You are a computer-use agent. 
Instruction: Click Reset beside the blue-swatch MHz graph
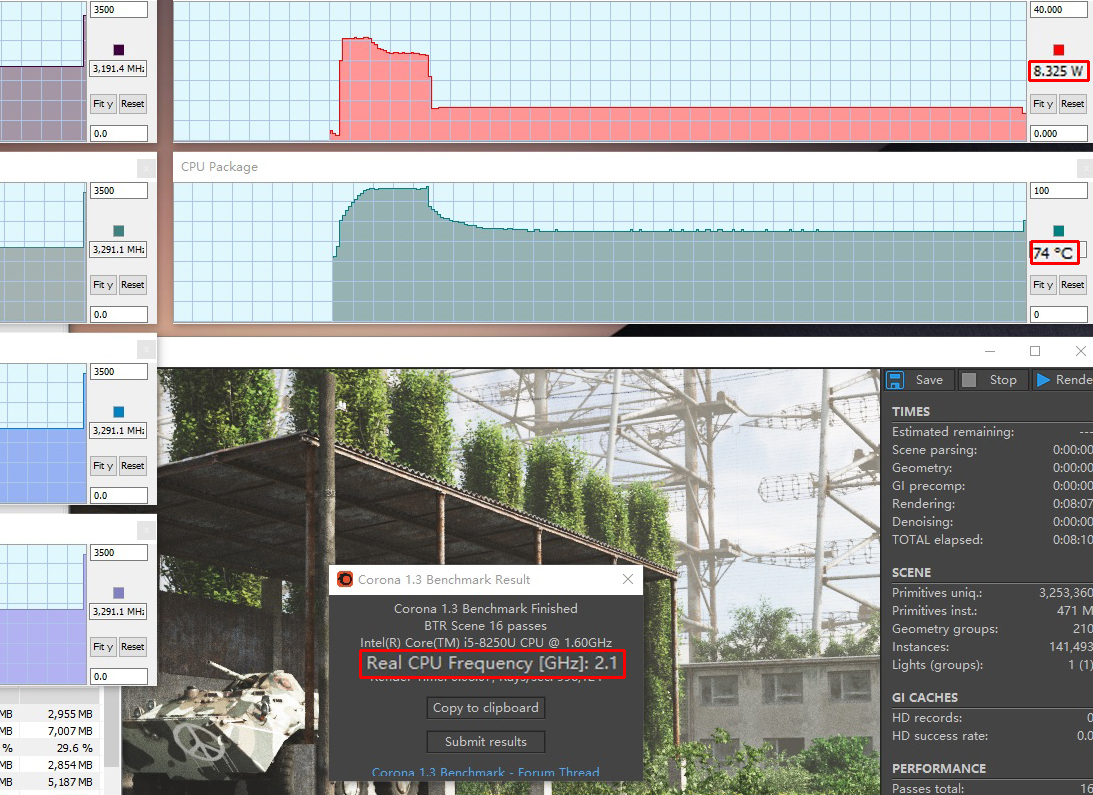click(x=132, y=466)
